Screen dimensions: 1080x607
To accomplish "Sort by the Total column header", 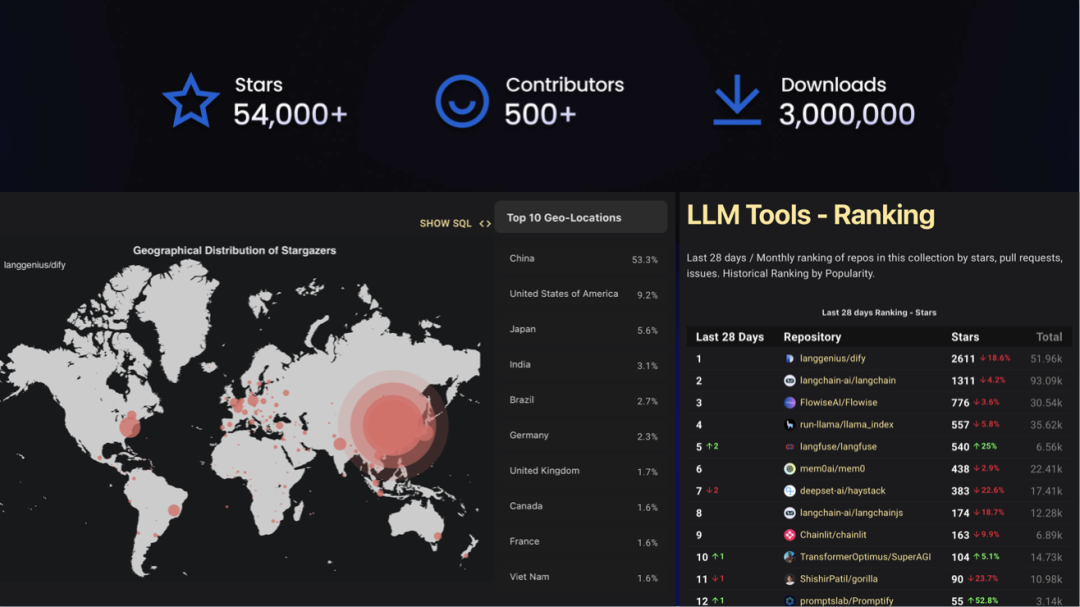I will click(1049, 337).
